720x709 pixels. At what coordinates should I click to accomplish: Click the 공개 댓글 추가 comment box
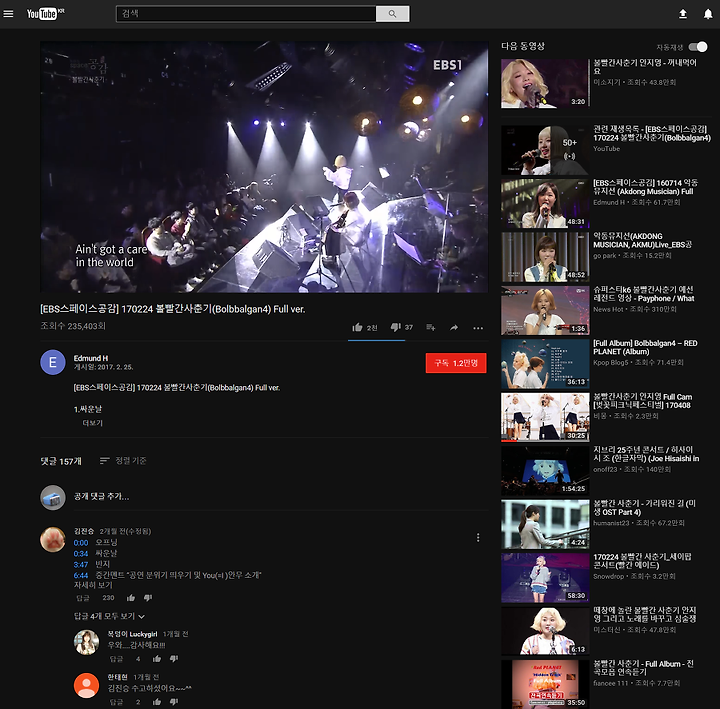[x=281, y=496]
